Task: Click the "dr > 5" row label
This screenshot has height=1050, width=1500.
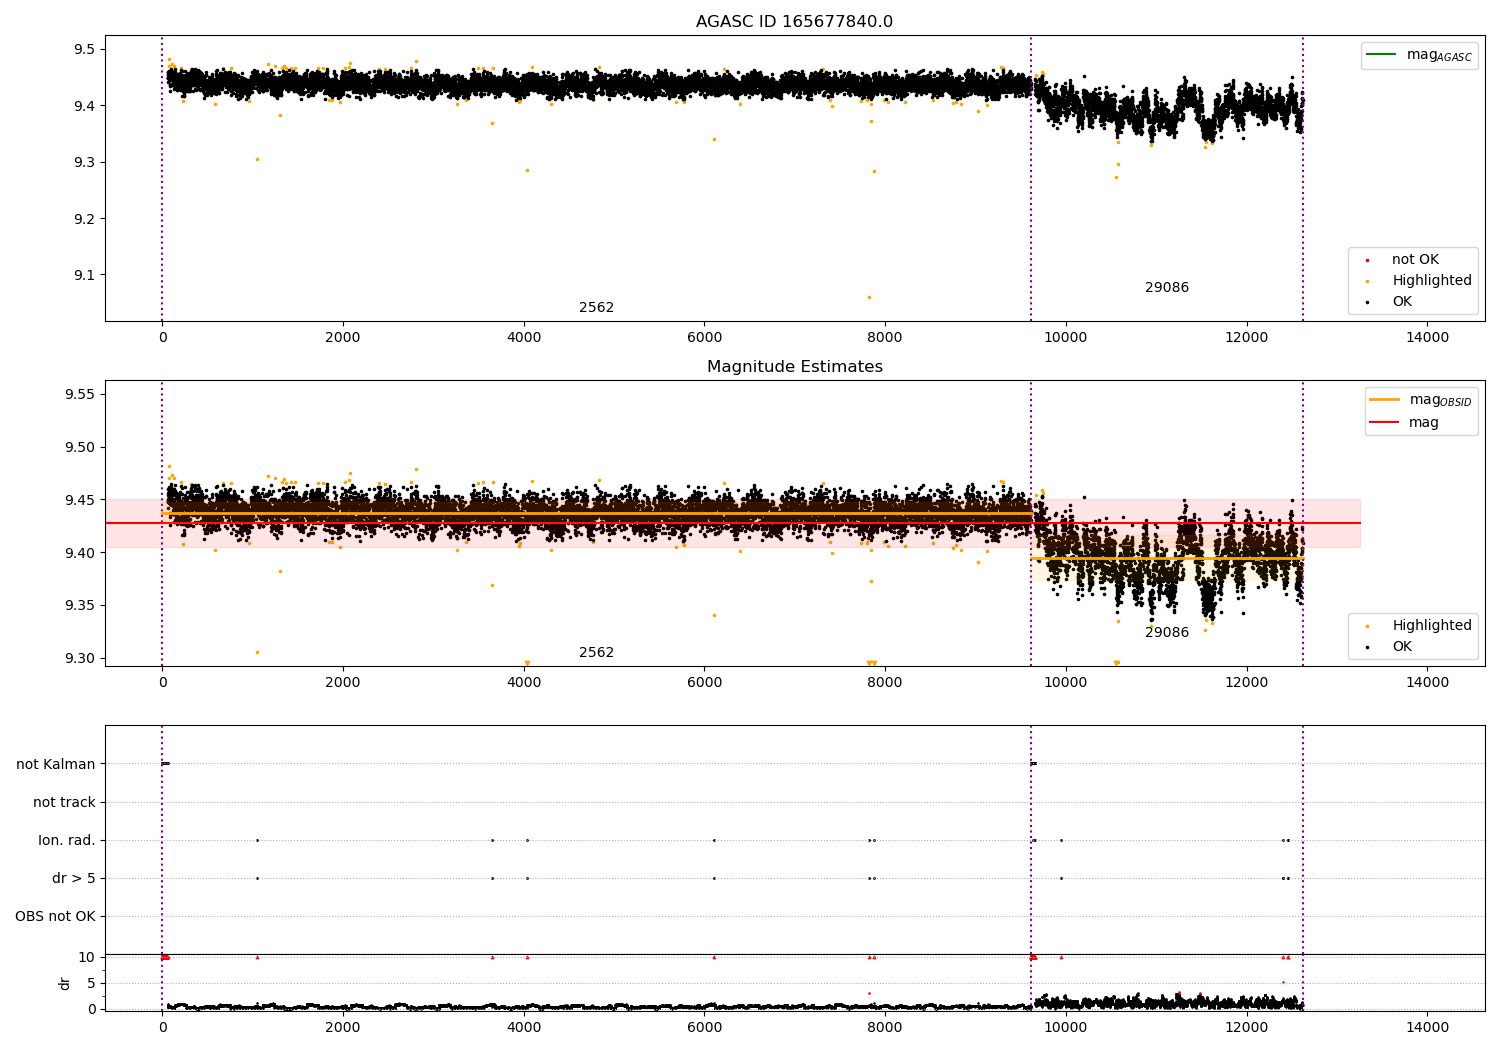Action: coord(74,879)
